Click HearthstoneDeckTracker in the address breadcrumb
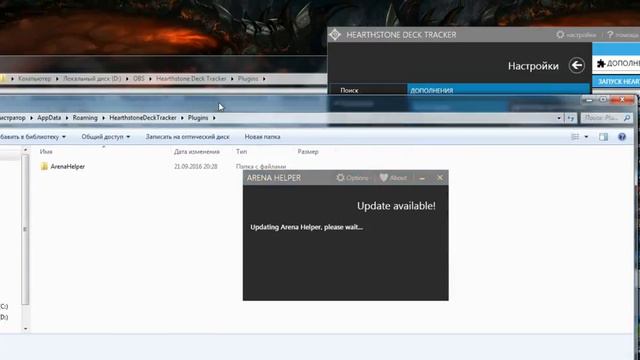640x360 pixels. tap(143, 118)
